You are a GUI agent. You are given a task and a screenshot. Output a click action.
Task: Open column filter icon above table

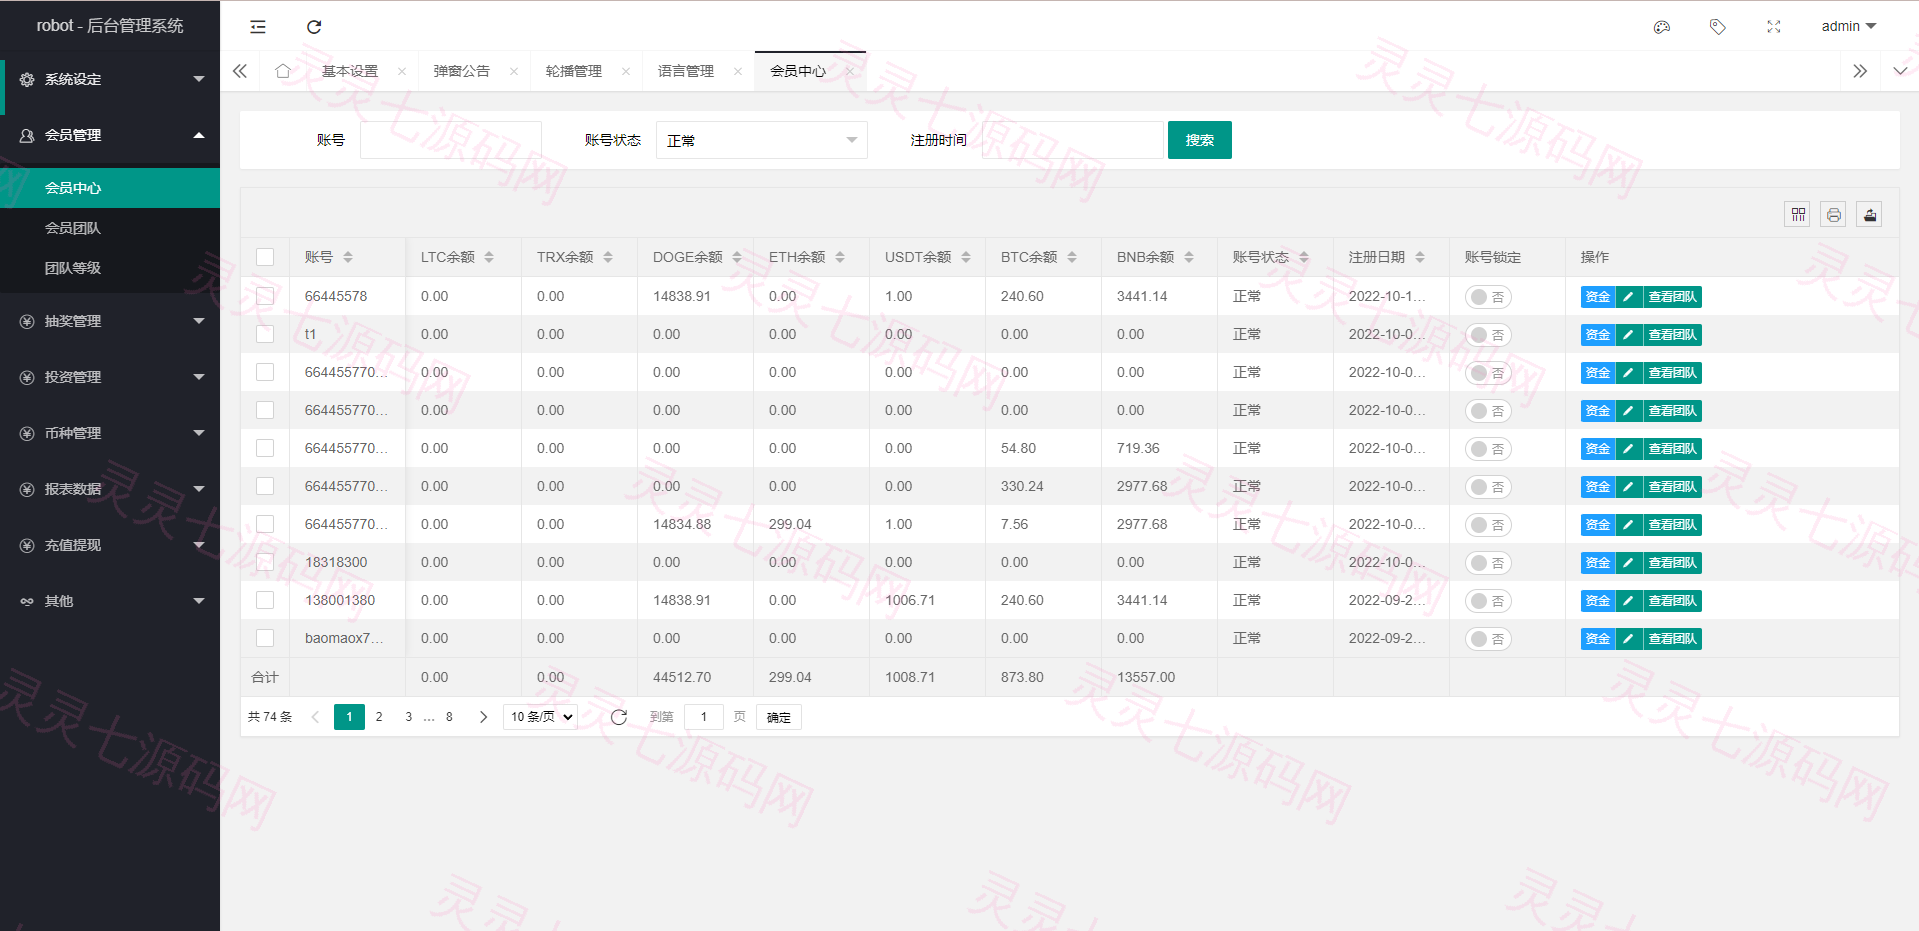pyautogui.click(x=1798, y=214)
